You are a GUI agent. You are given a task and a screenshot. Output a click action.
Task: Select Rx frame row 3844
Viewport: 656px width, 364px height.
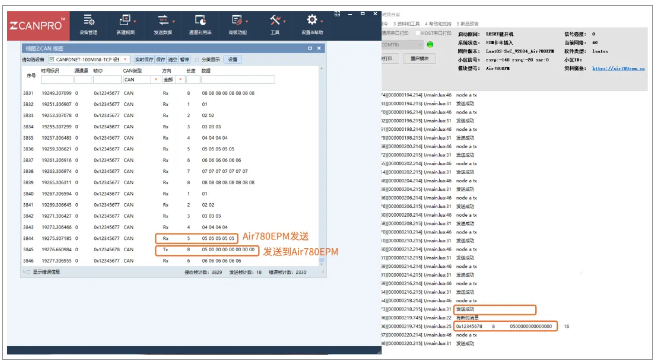(169, 238)
